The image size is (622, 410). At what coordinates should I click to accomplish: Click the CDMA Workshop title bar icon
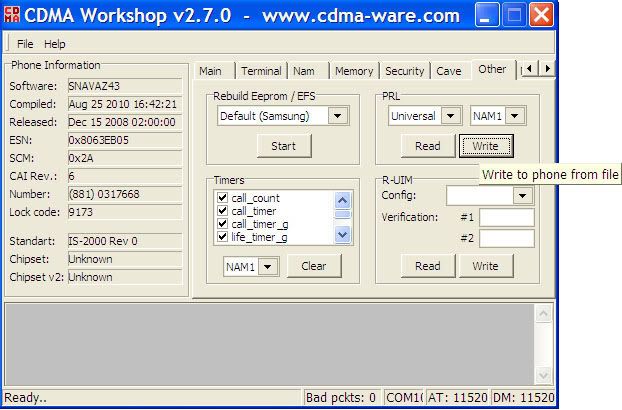pos(12,15)
